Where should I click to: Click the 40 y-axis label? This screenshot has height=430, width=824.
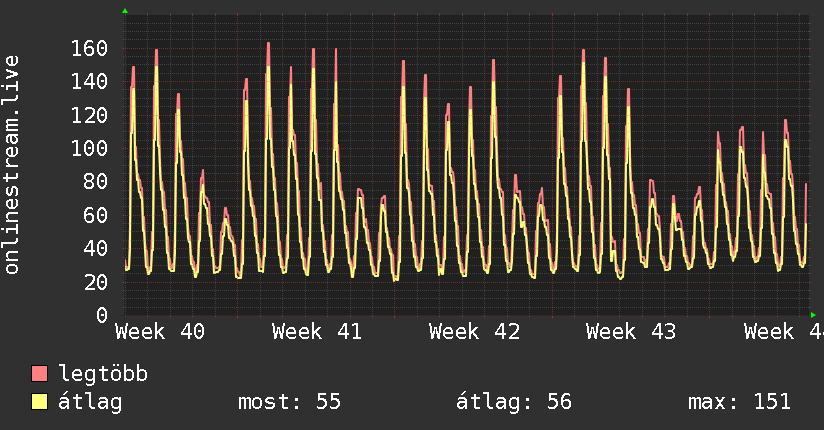pyautogui.click(x=96, y=249)
